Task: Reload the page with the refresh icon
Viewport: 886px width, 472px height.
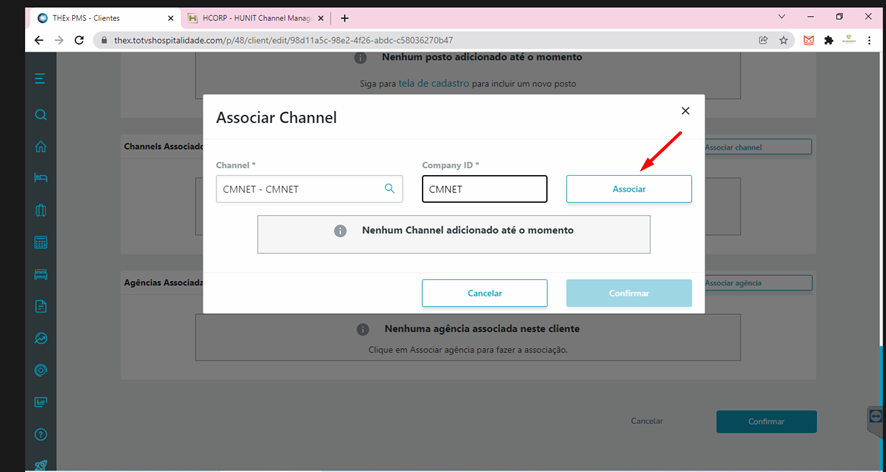Action: point(79,40)
